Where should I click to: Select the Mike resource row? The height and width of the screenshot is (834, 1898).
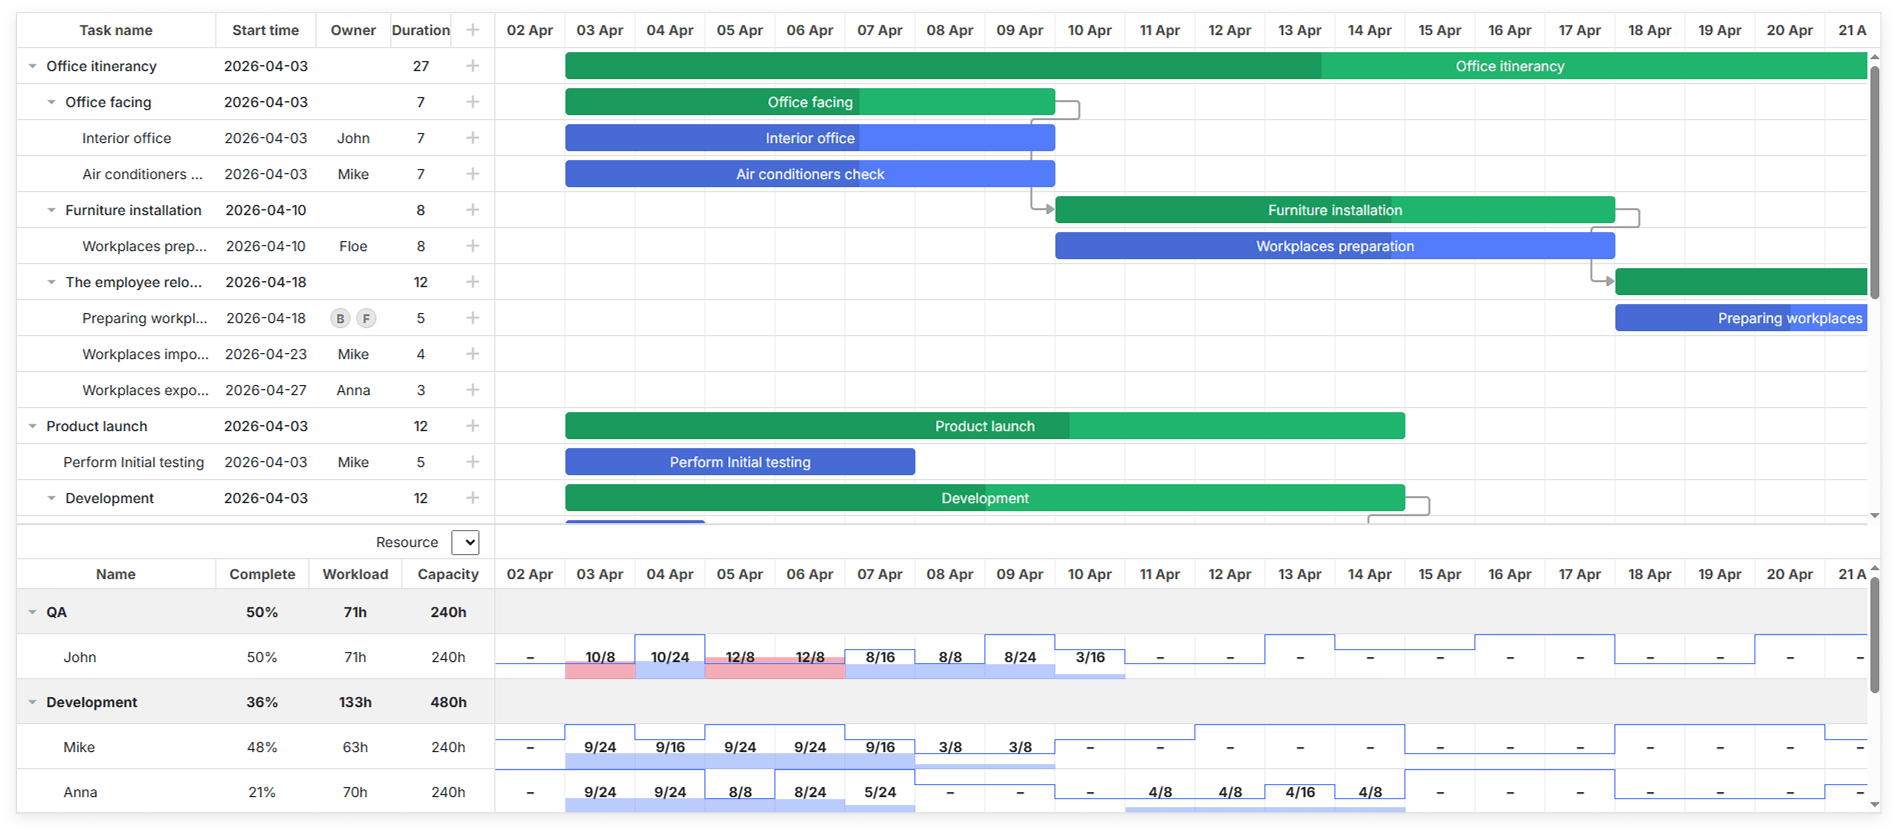[x=255, y=747]
